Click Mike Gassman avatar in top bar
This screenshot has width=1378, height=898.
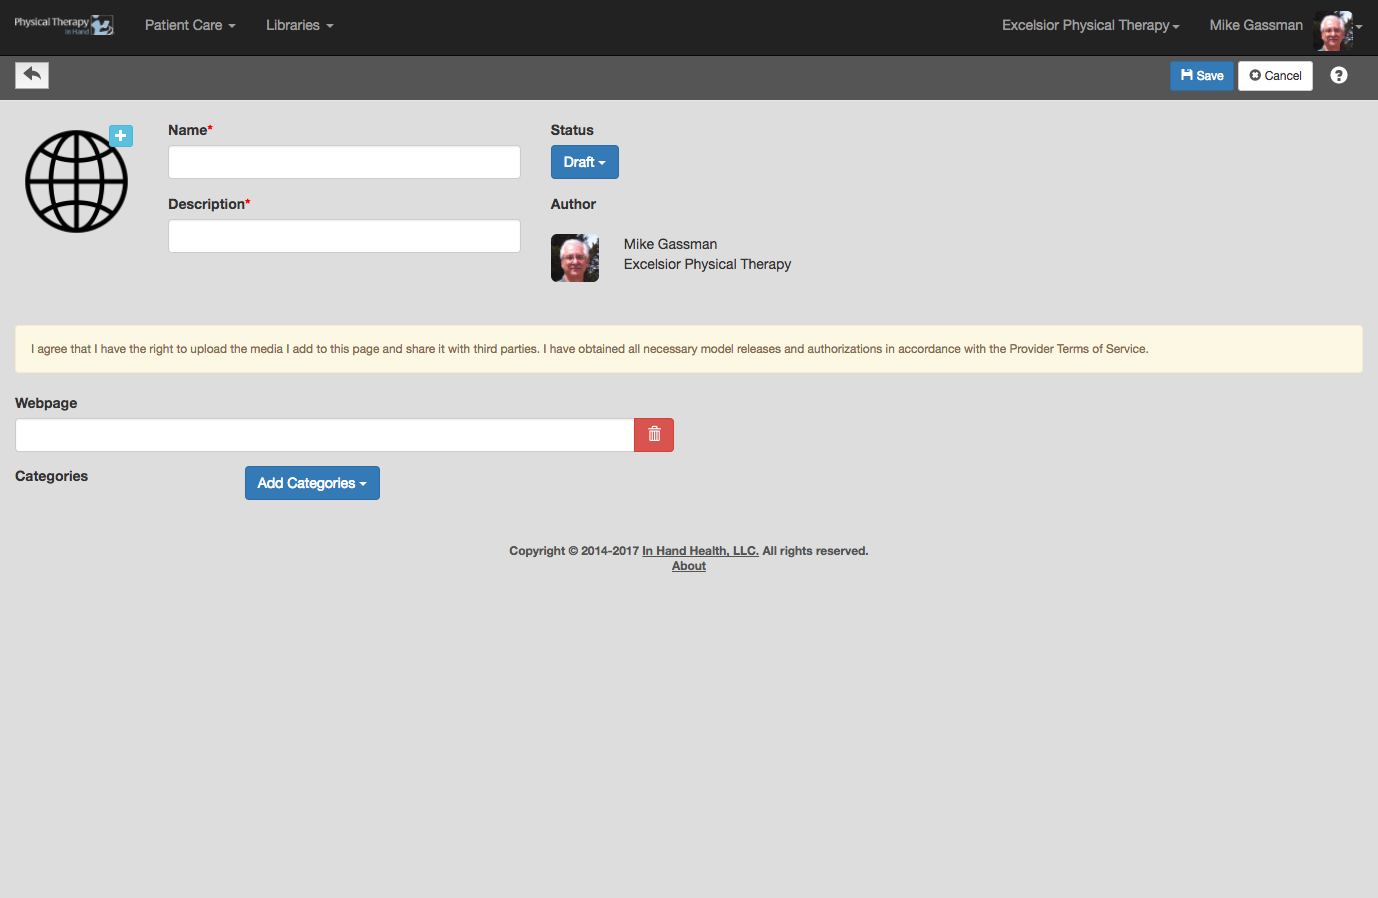[x=1333, y=30]
